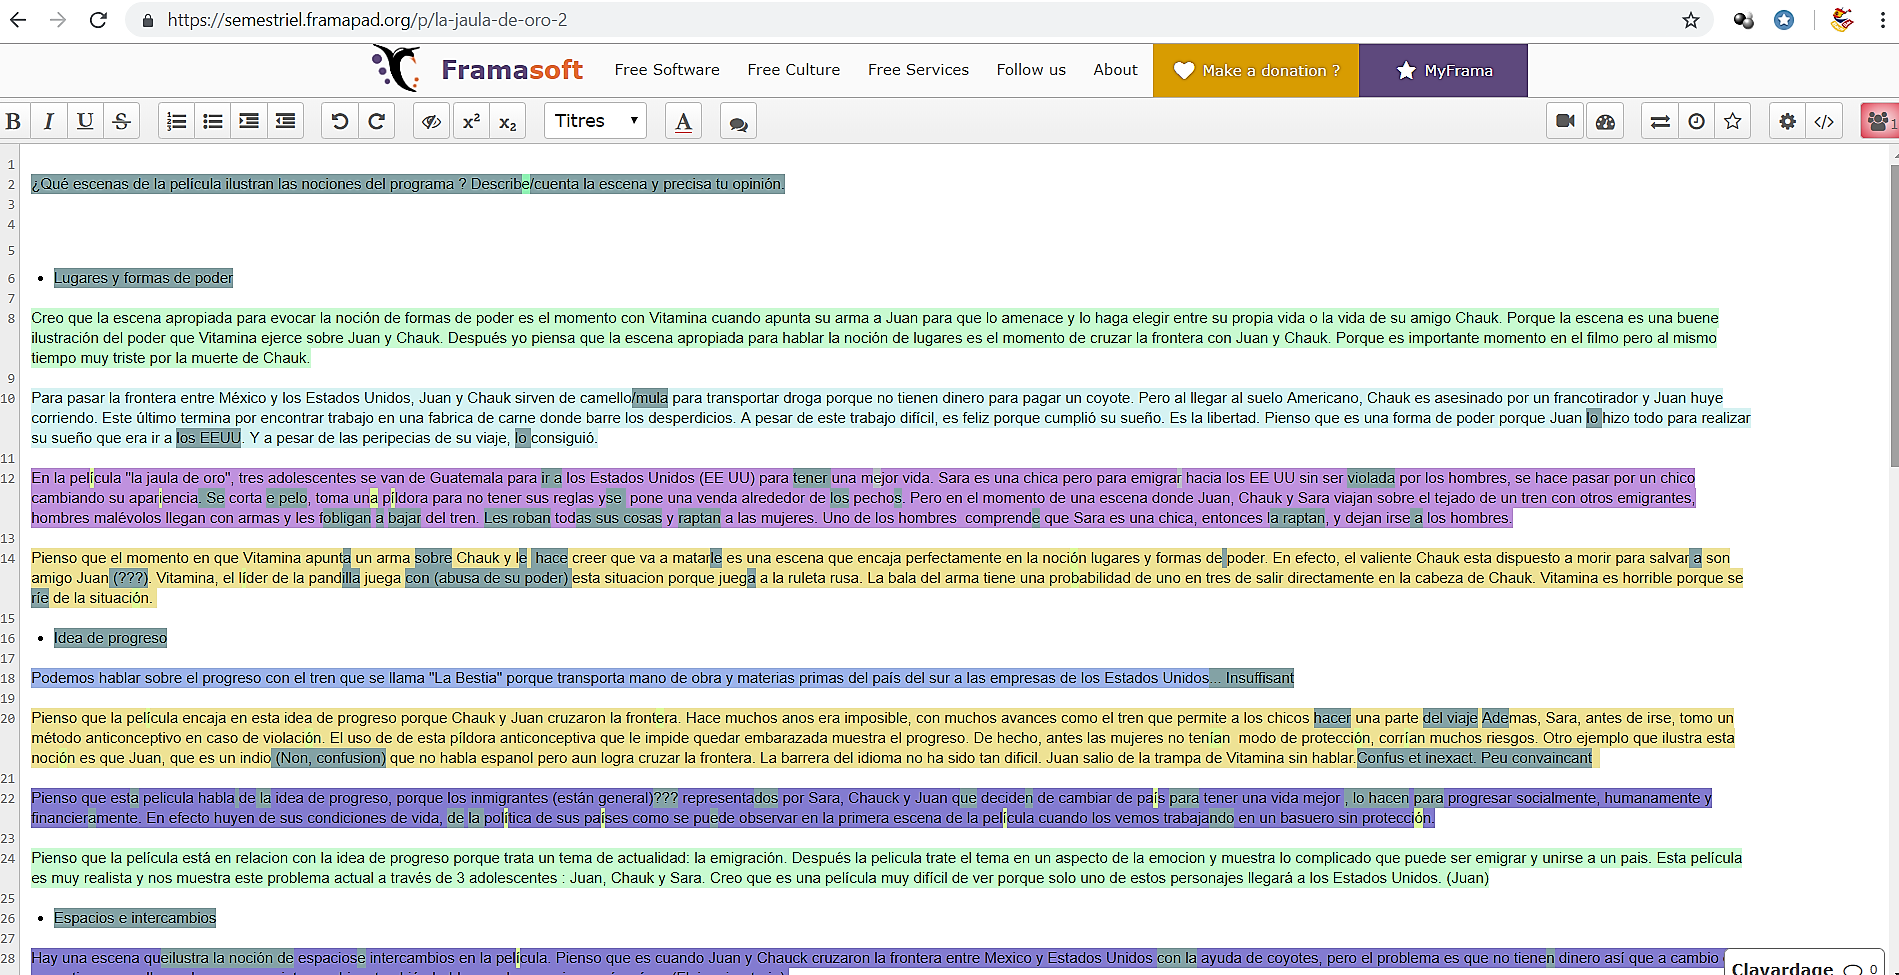Toggle strikethrough formatting
The width and height of the screenshot is (1899, 975).
[x=121, y=122]
